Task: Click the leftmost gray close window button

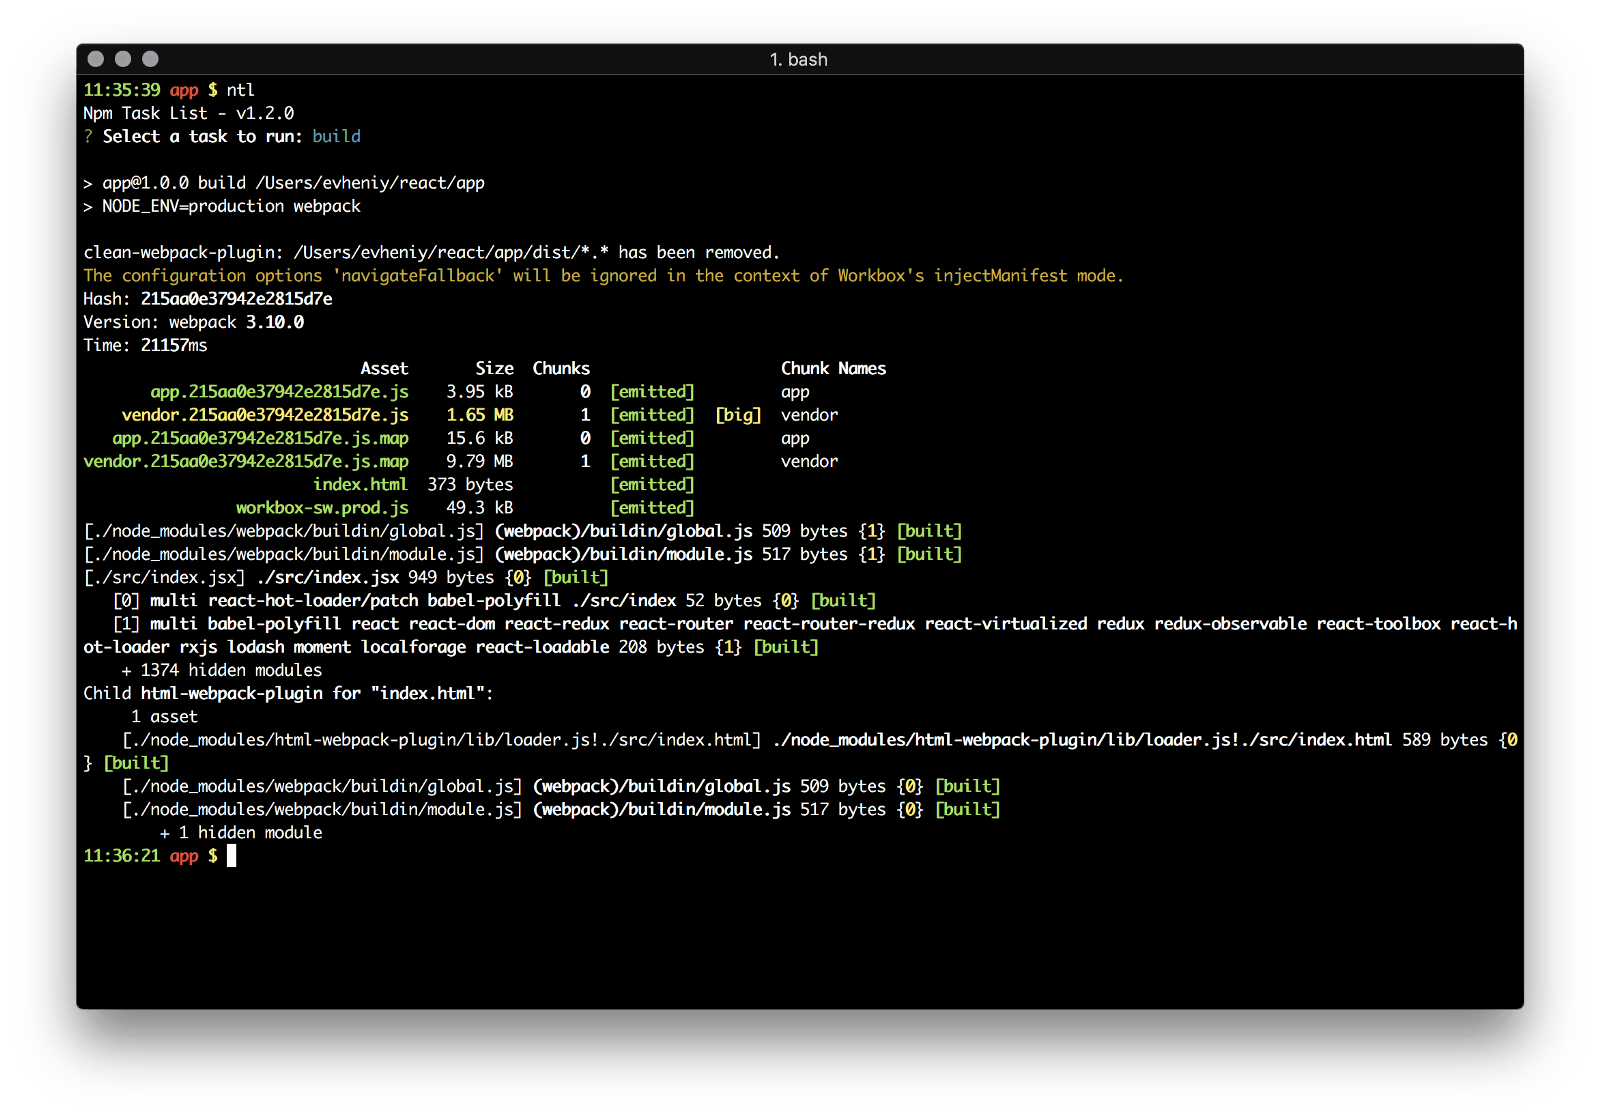Action: [96, 59]
